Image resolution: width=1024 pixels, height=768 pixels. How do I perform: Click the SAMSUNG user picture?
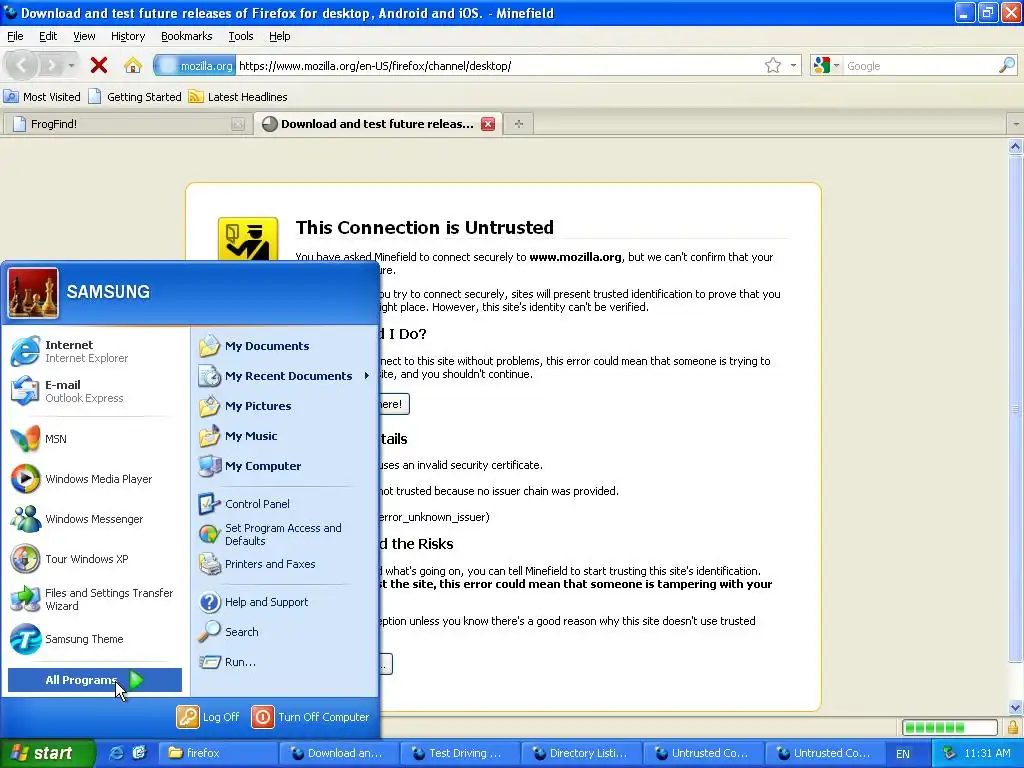coord(33,293)
